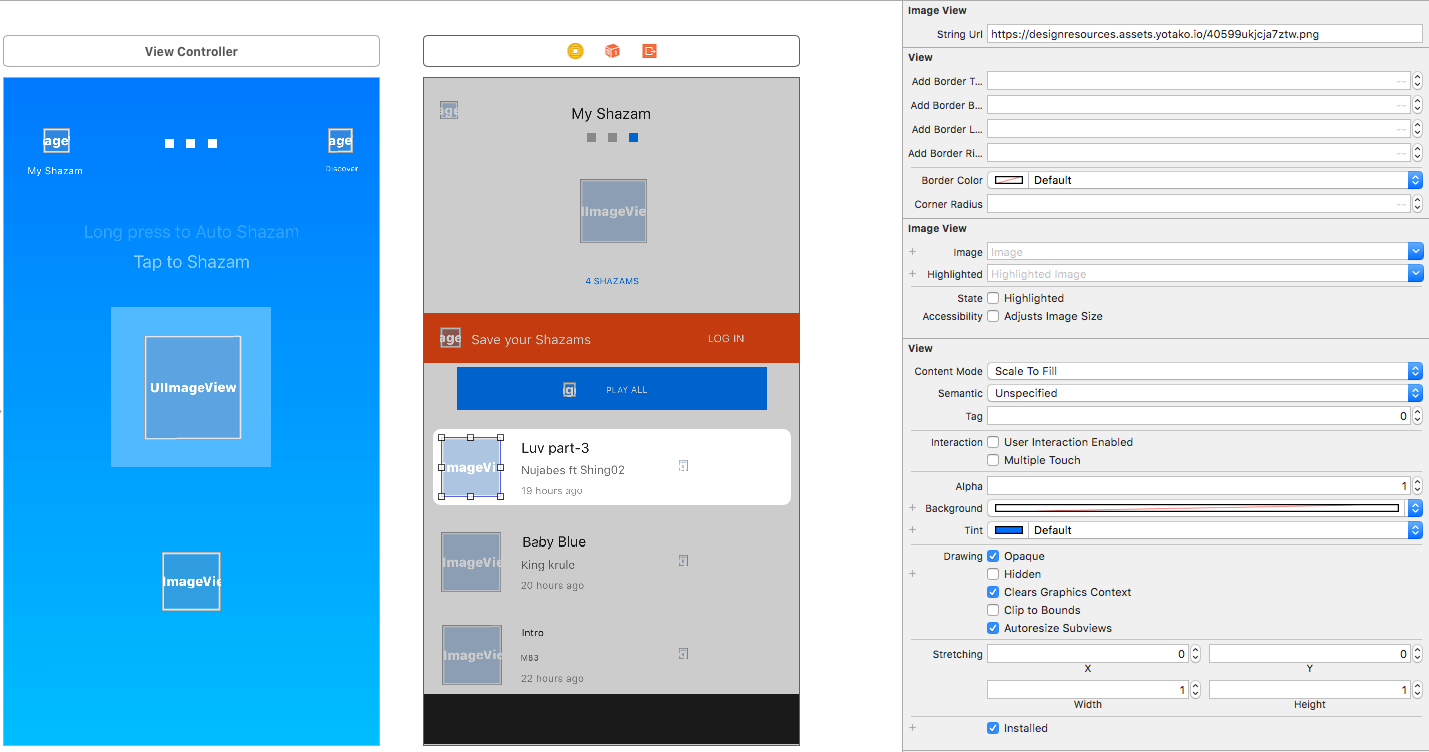This screenshot has height=752, width=1429.
Task: Click the yellow View Controller dock icon
Action: coord(575,51)
